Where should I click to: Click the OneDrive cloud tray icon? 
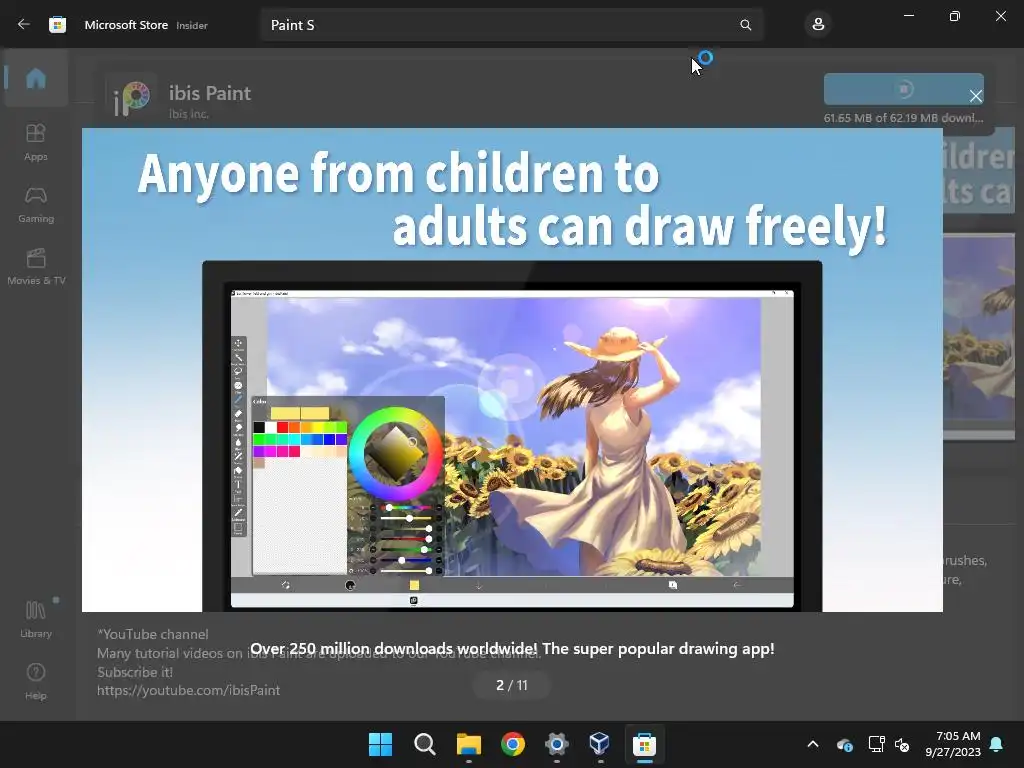[x=844, y=744]
